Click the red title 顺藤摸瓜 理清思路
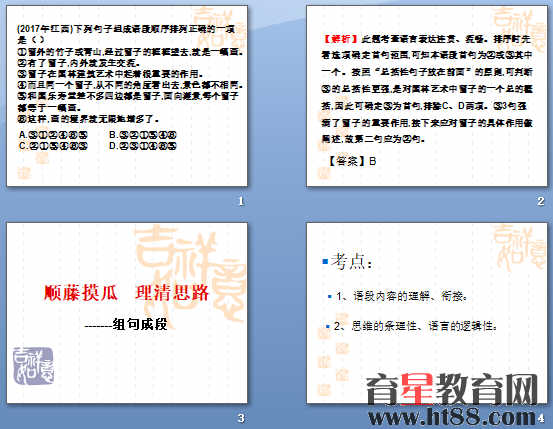 126,292
